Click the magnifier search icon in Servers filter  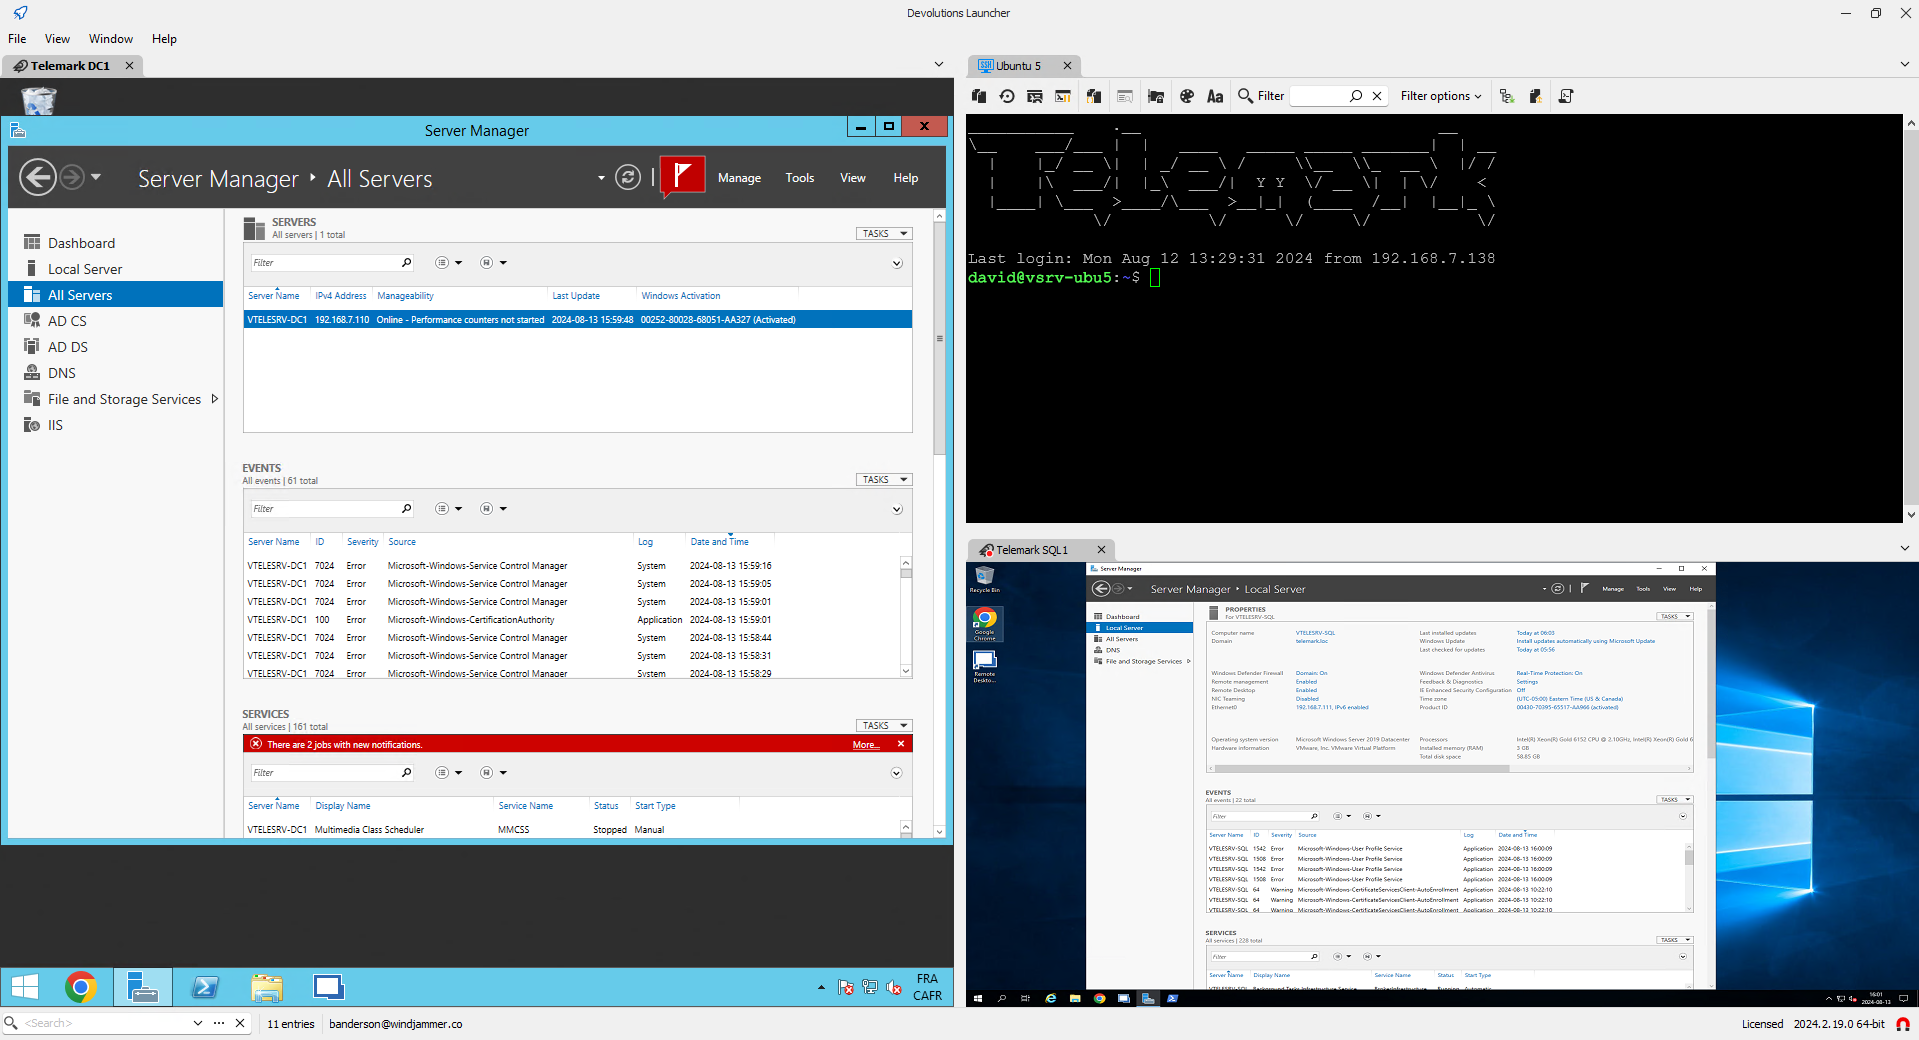pyautogui.click(x=406, y=263)
